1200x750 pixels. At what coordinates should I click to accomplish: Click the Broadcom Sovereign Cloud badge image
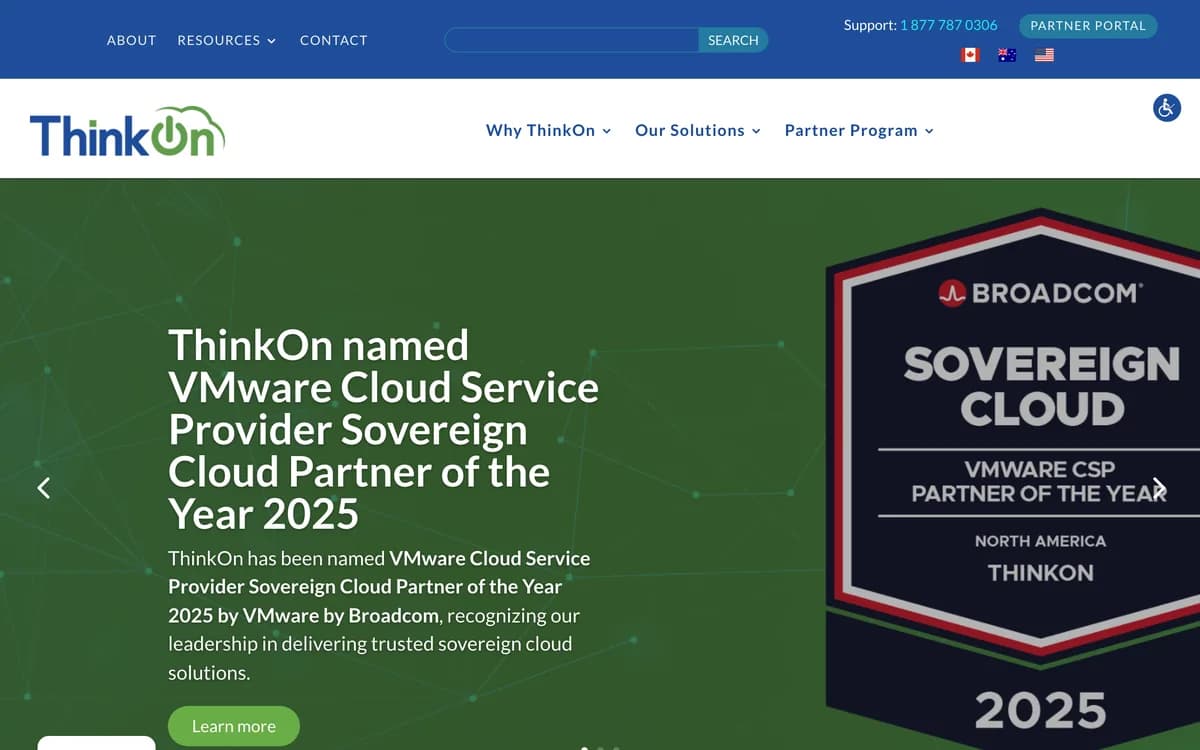[x=1012, y=478]
